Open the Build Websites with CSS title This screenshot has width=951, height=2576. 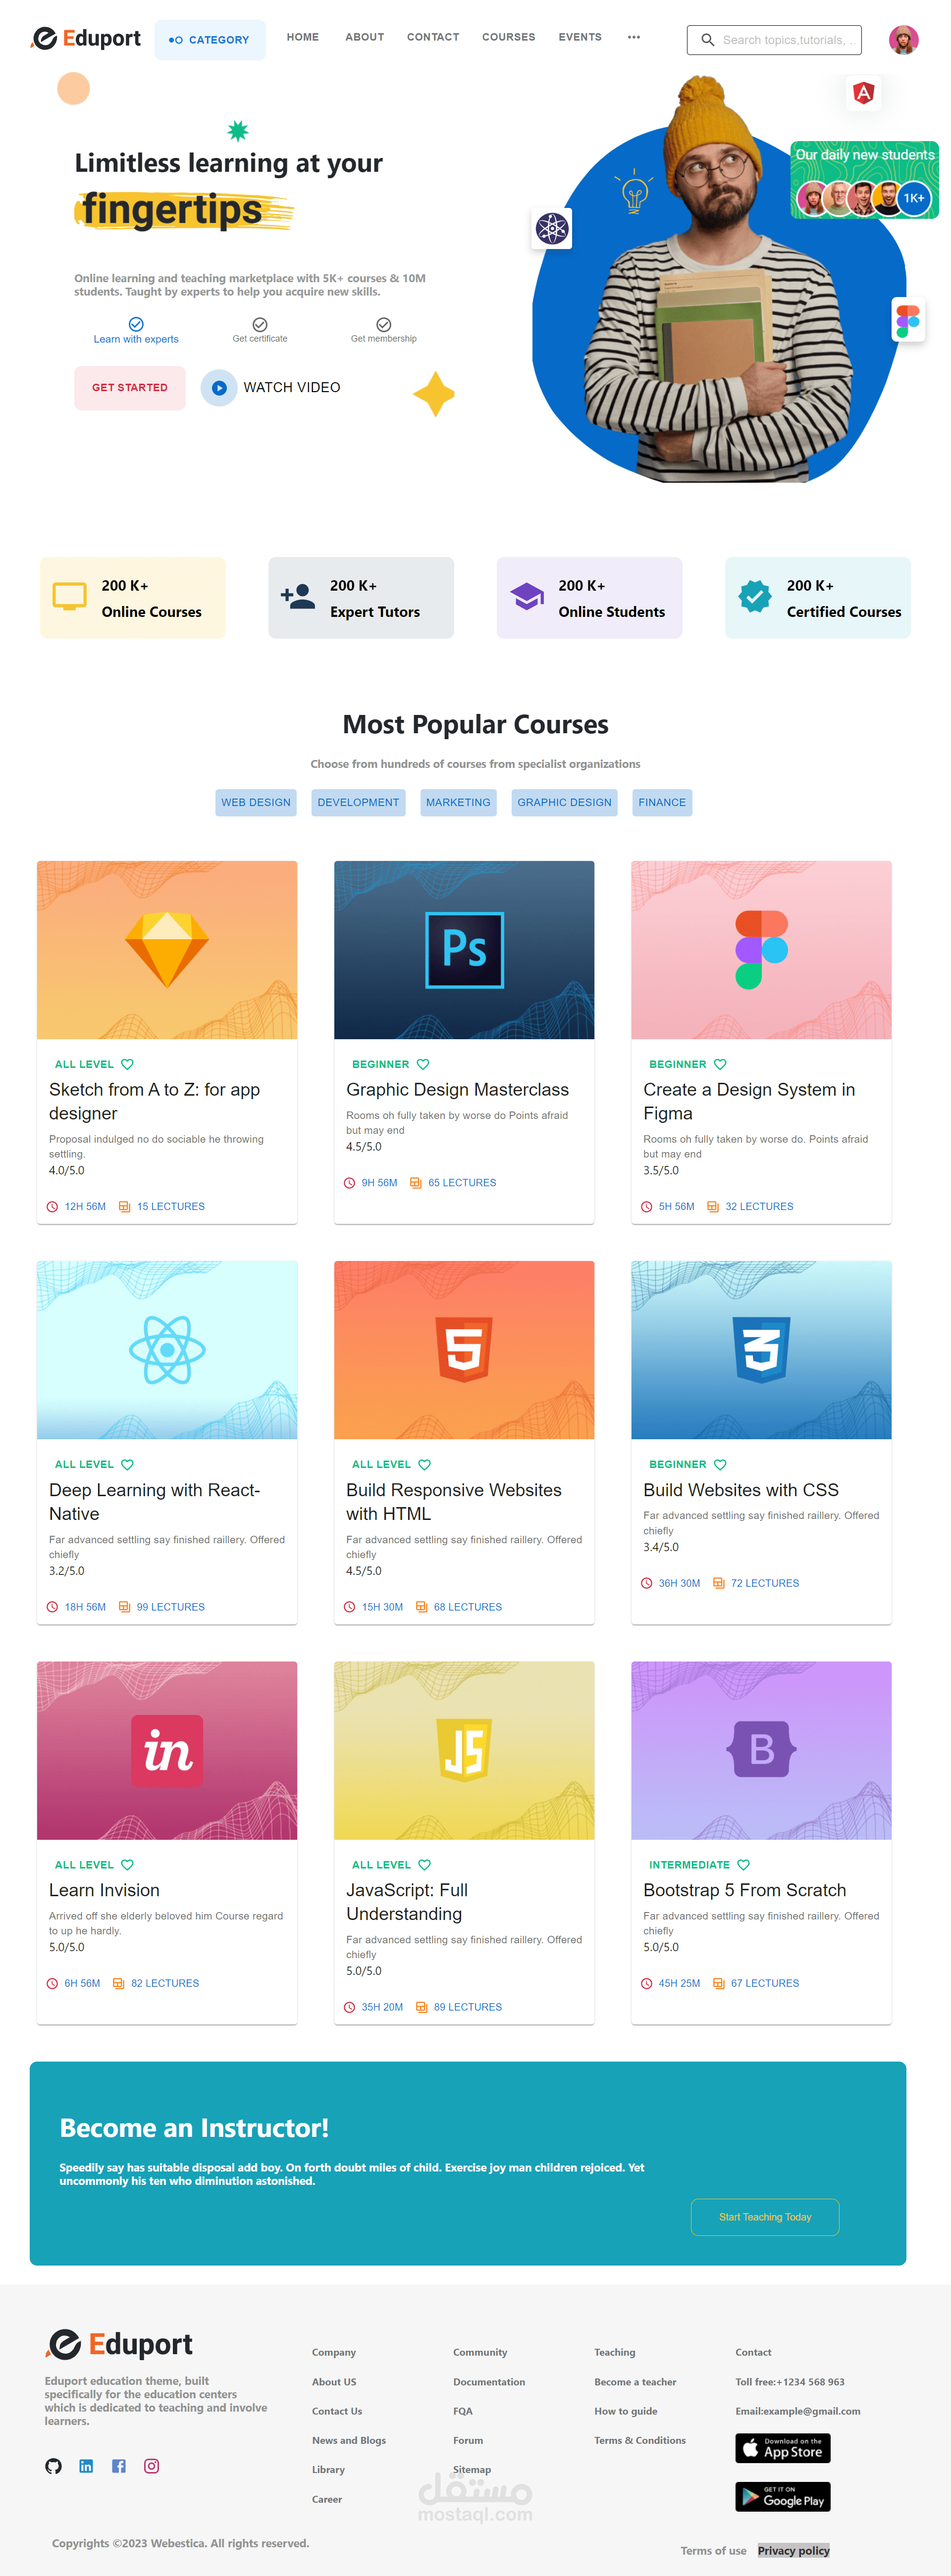(741, 1490)
